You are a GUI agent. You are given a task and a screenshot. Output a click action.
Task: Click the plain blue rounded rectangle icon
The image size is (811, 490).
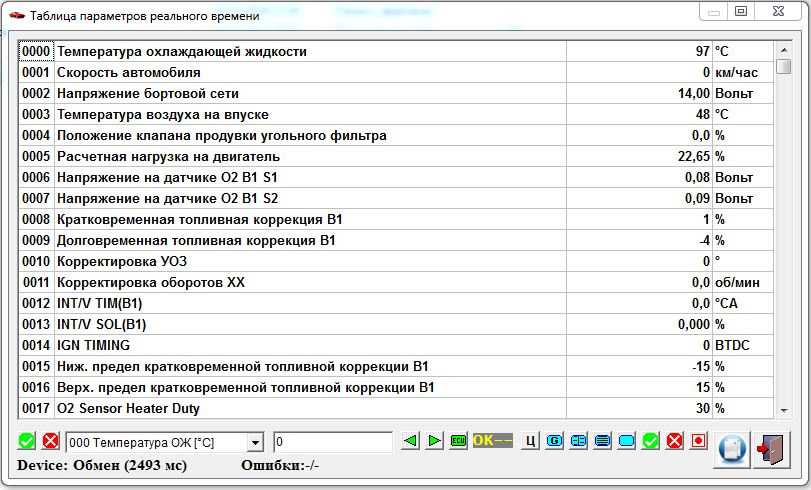coord(626,441)
